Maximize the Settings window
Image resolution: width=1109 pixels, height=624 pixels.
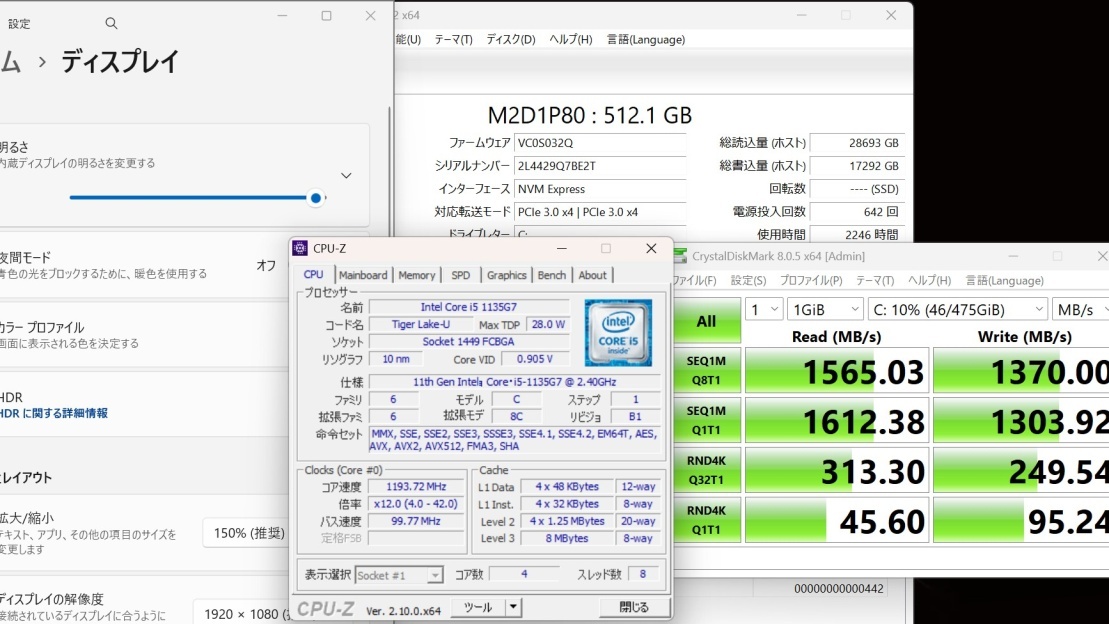click(x=326, y=16)
